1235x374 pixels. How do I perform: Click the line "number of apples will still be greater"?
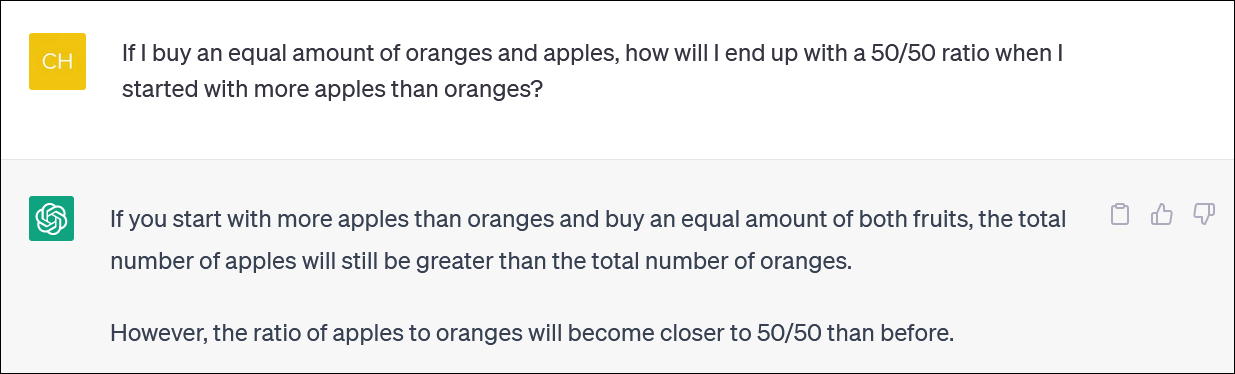480,261
